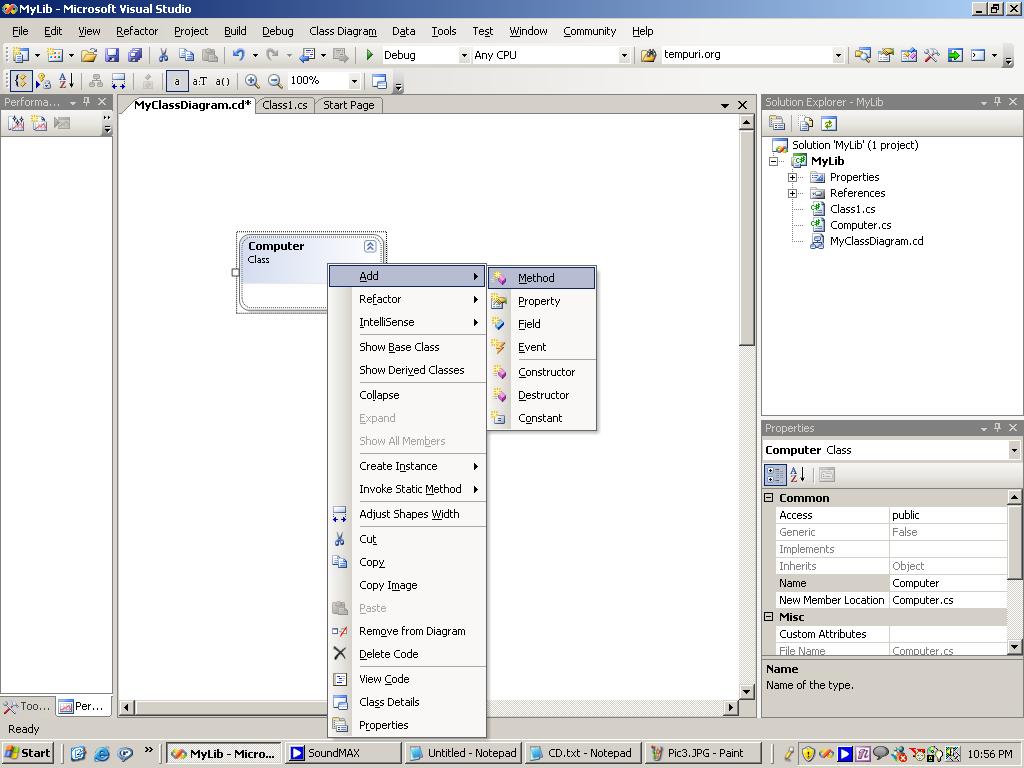Click the Save icon in toolbar
Viewport: 1024px width, 768px height.
[x=112, y=56]
